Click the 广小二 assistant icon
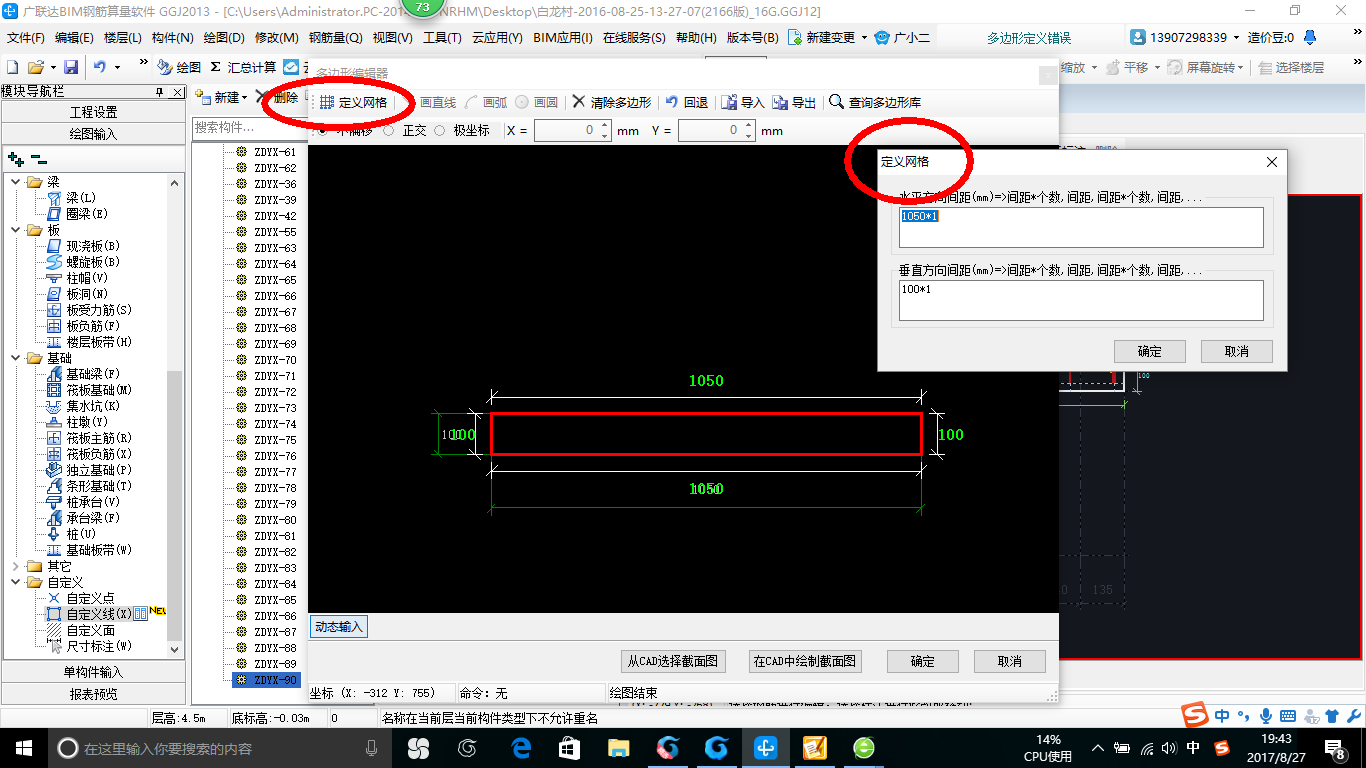This screenshot has height=768, width=1366. [882, 38]
